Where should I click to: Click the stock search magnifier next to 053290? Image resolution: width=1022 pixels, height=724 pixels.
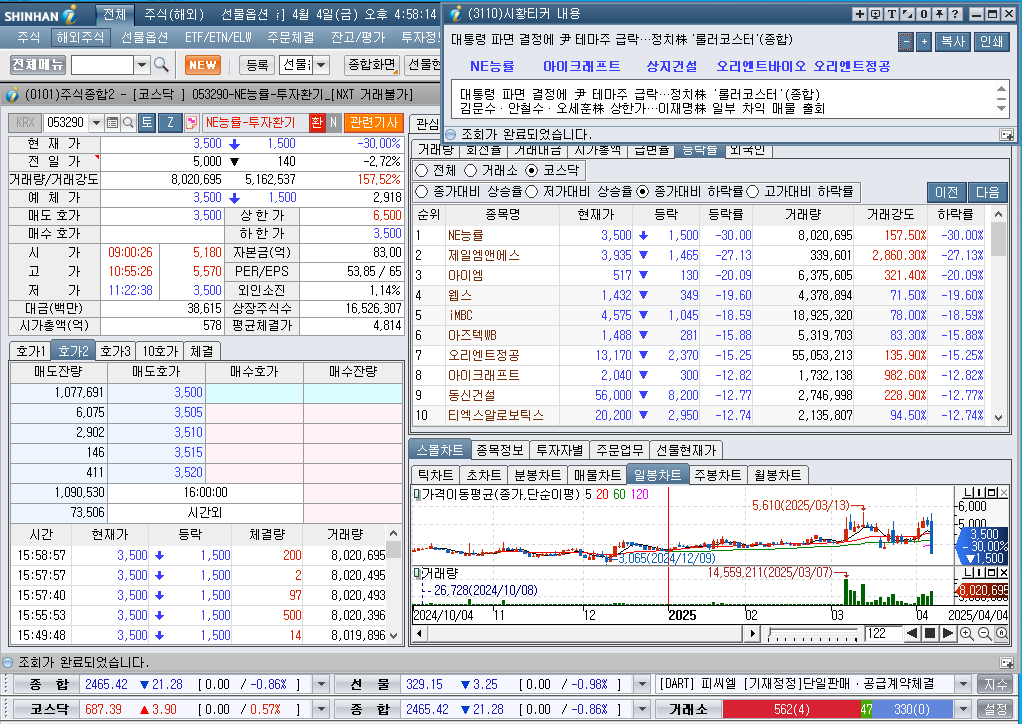pyautogui.click(x=128, y=123)
